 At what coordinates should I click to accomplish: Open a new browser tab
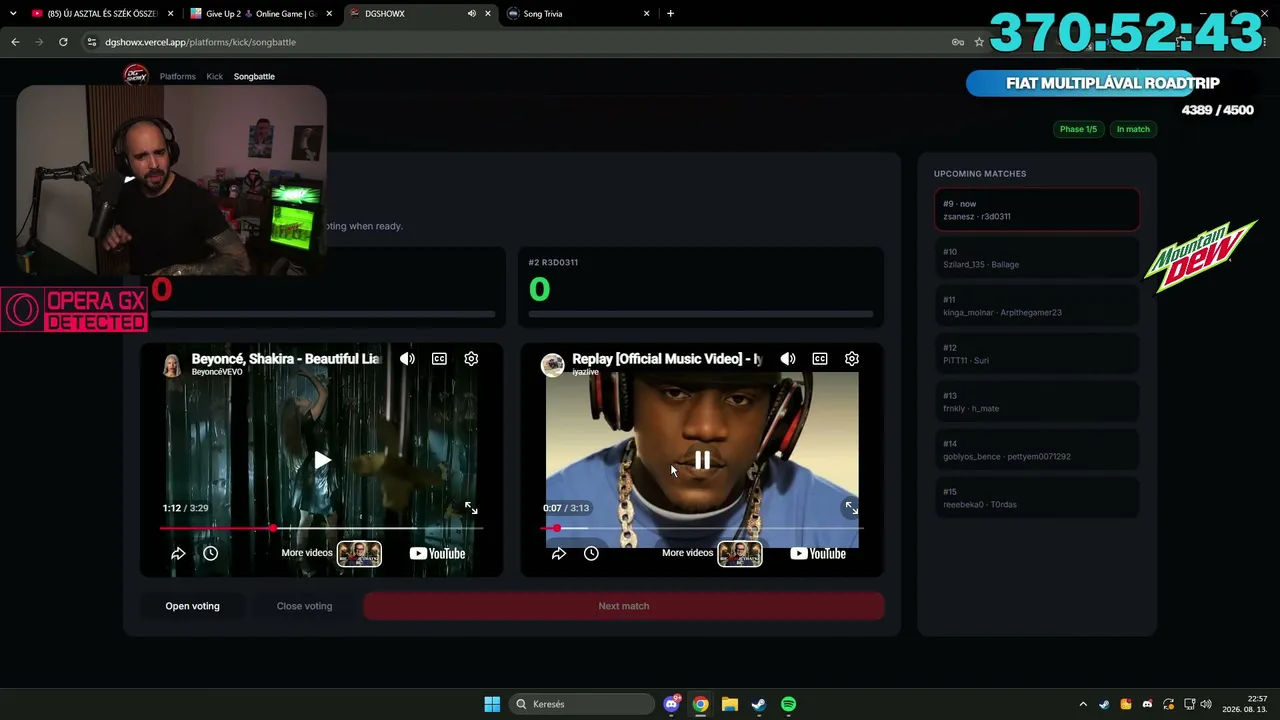point(670,14)
